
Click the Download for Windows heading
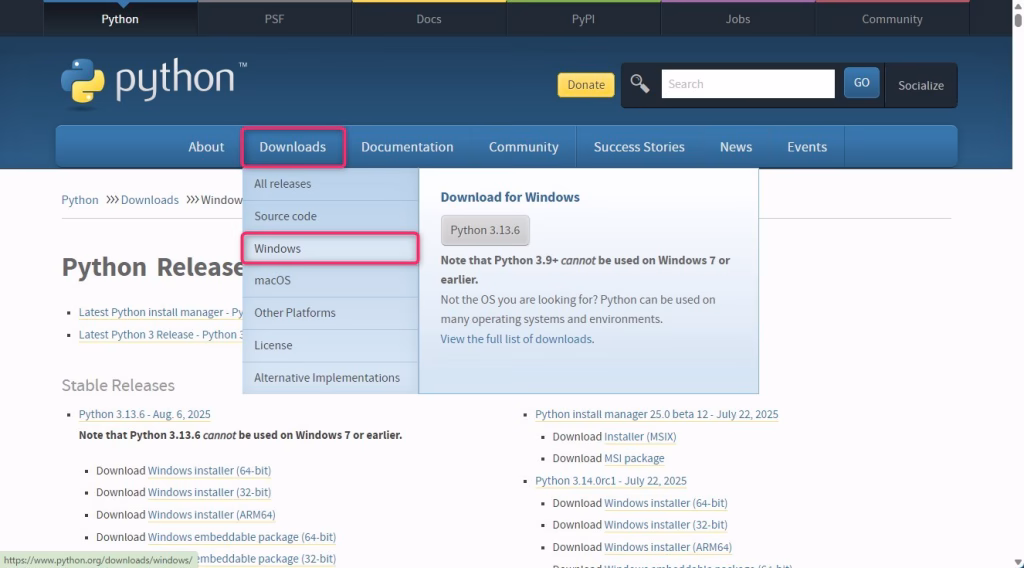point(510,197)
